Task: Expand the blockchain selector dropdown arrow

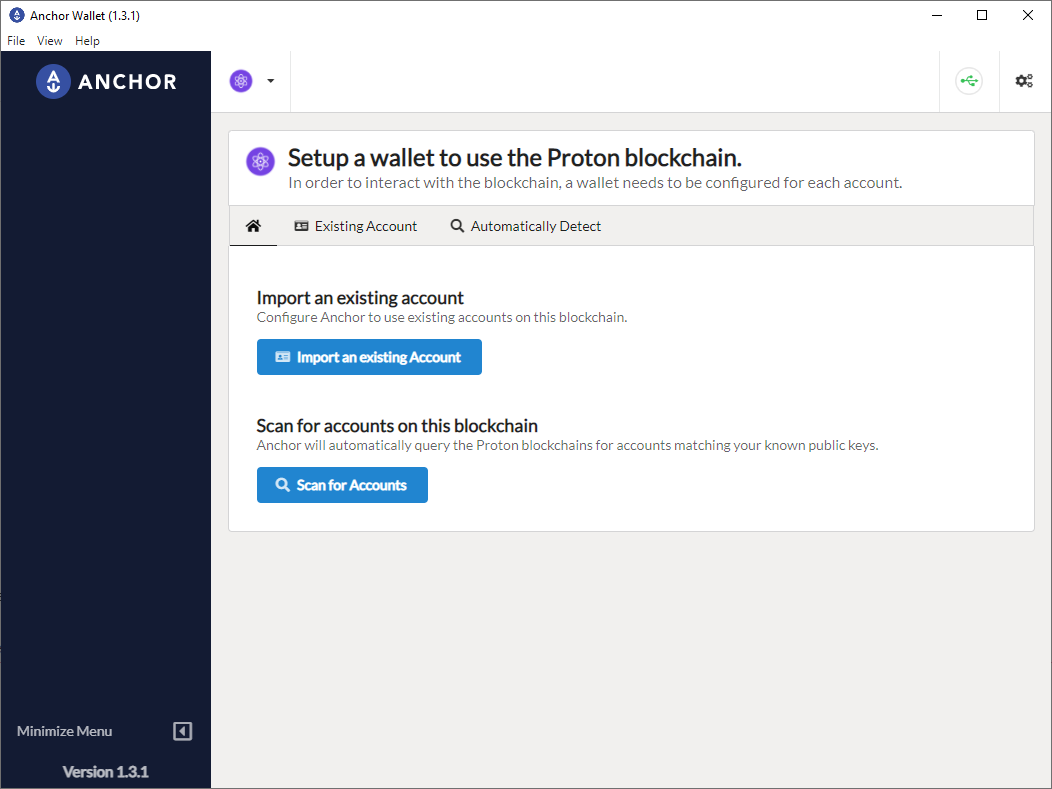Action: point(270,81)
